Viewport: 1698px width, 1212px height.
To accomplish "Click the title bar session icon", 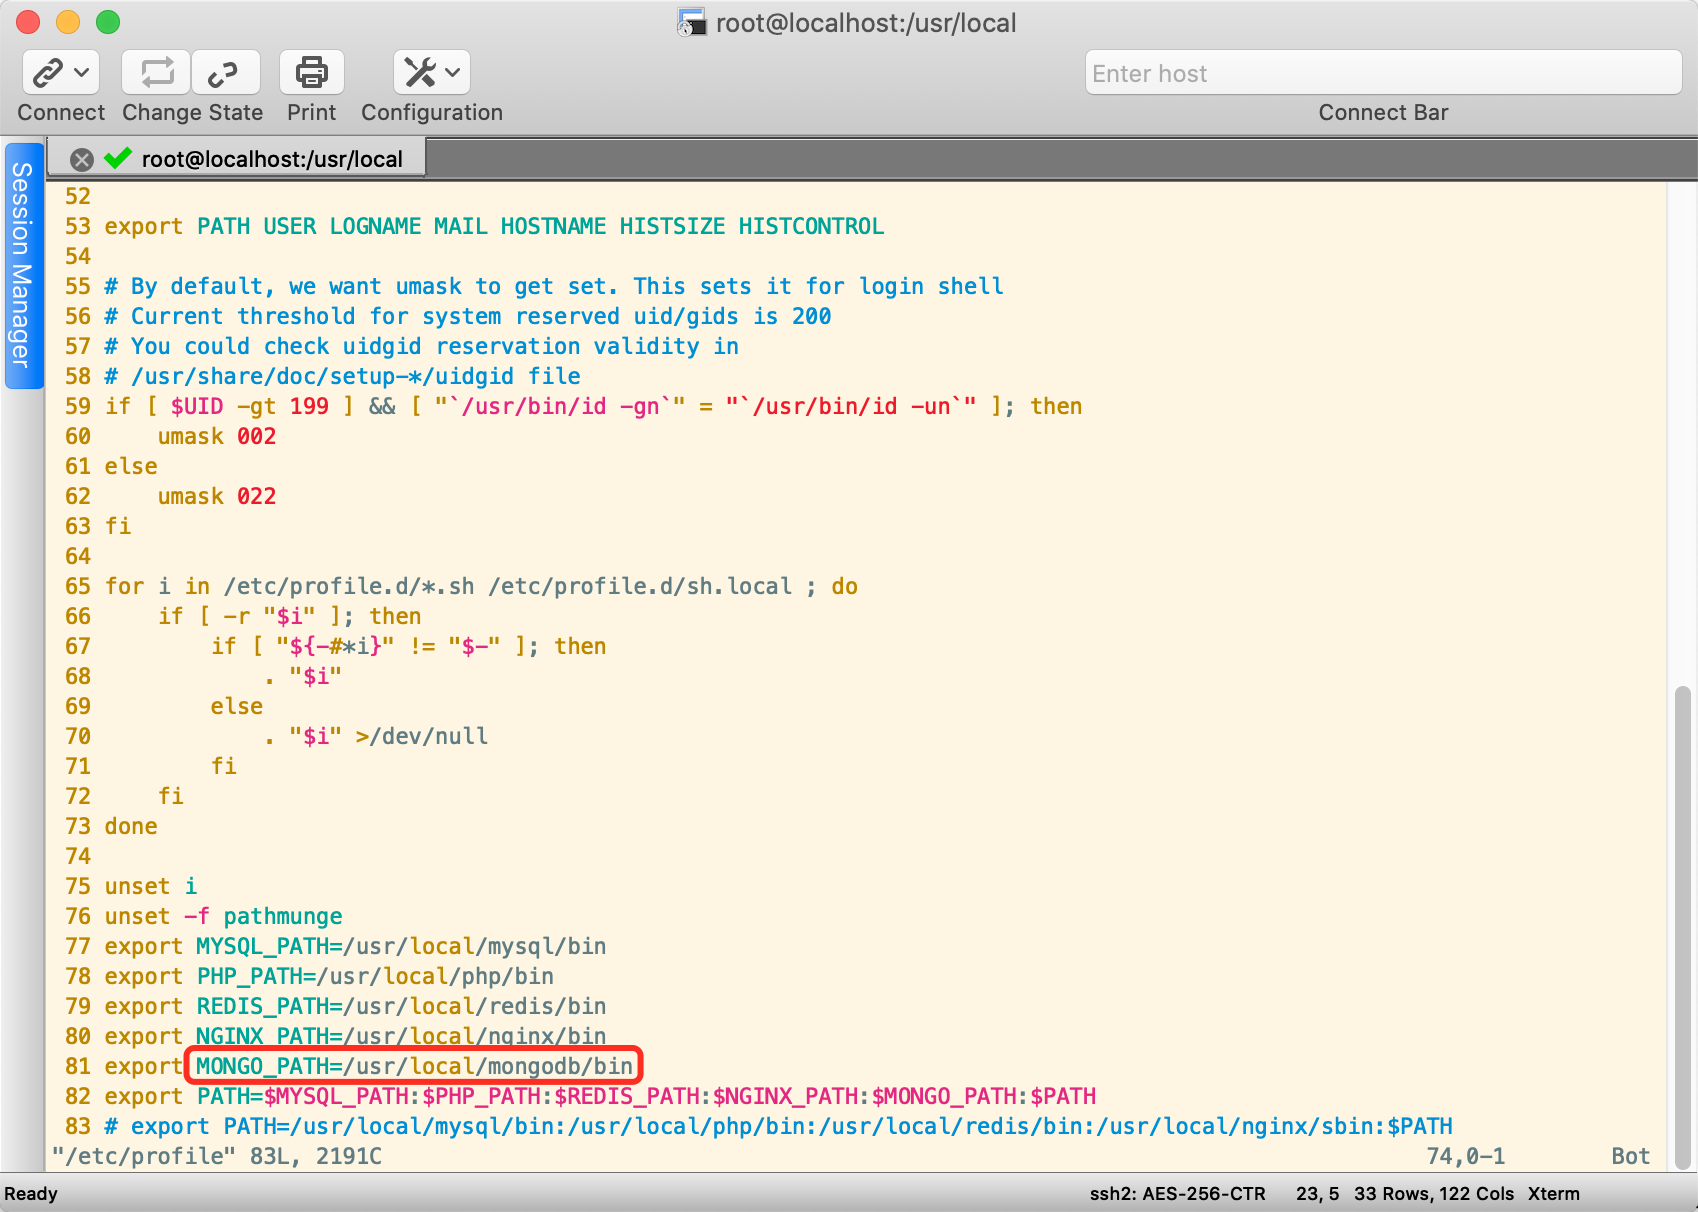I will click(691, 22).
